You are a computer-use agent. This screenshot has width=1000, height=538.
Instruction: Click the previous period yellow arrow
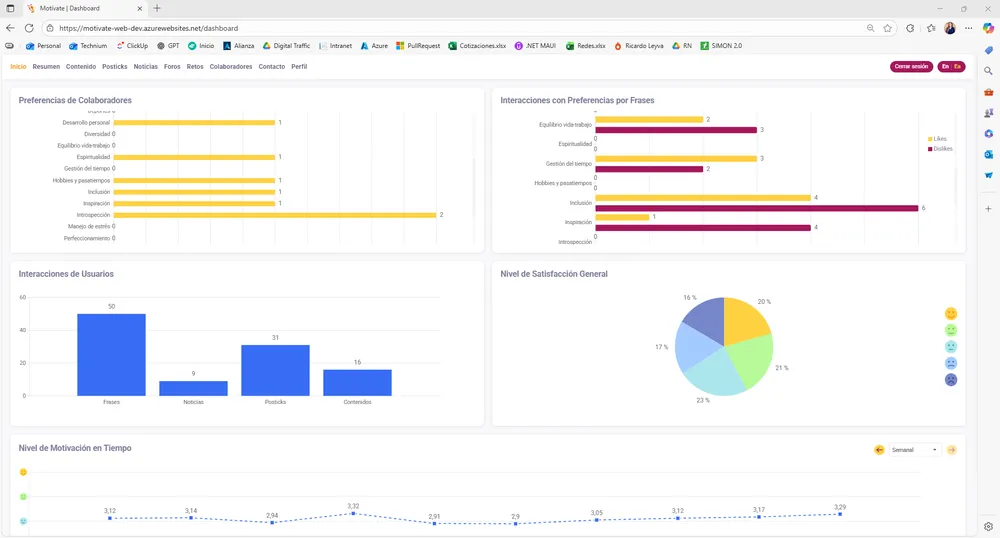click(879, 450)
